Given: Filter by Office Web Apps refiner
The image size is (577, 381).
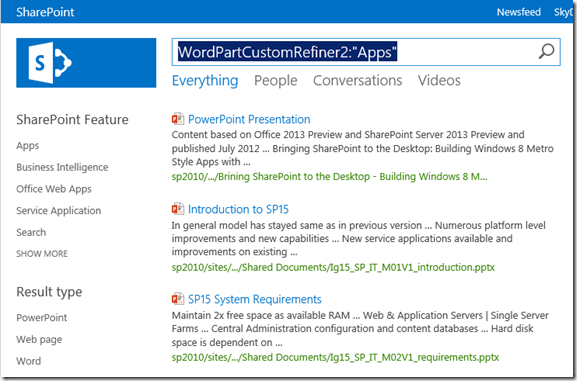Looking at the screenshot, I should (54, 189).
